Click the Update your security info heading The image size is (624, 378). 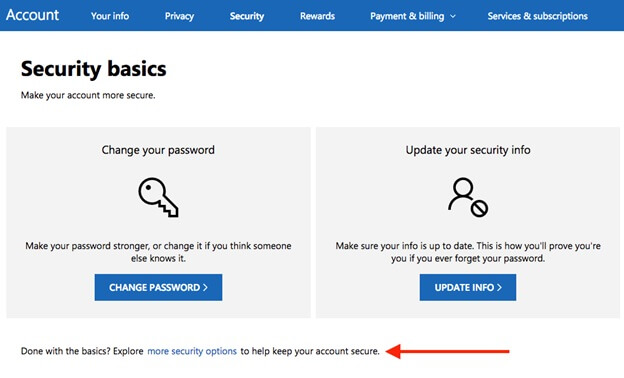468,150
